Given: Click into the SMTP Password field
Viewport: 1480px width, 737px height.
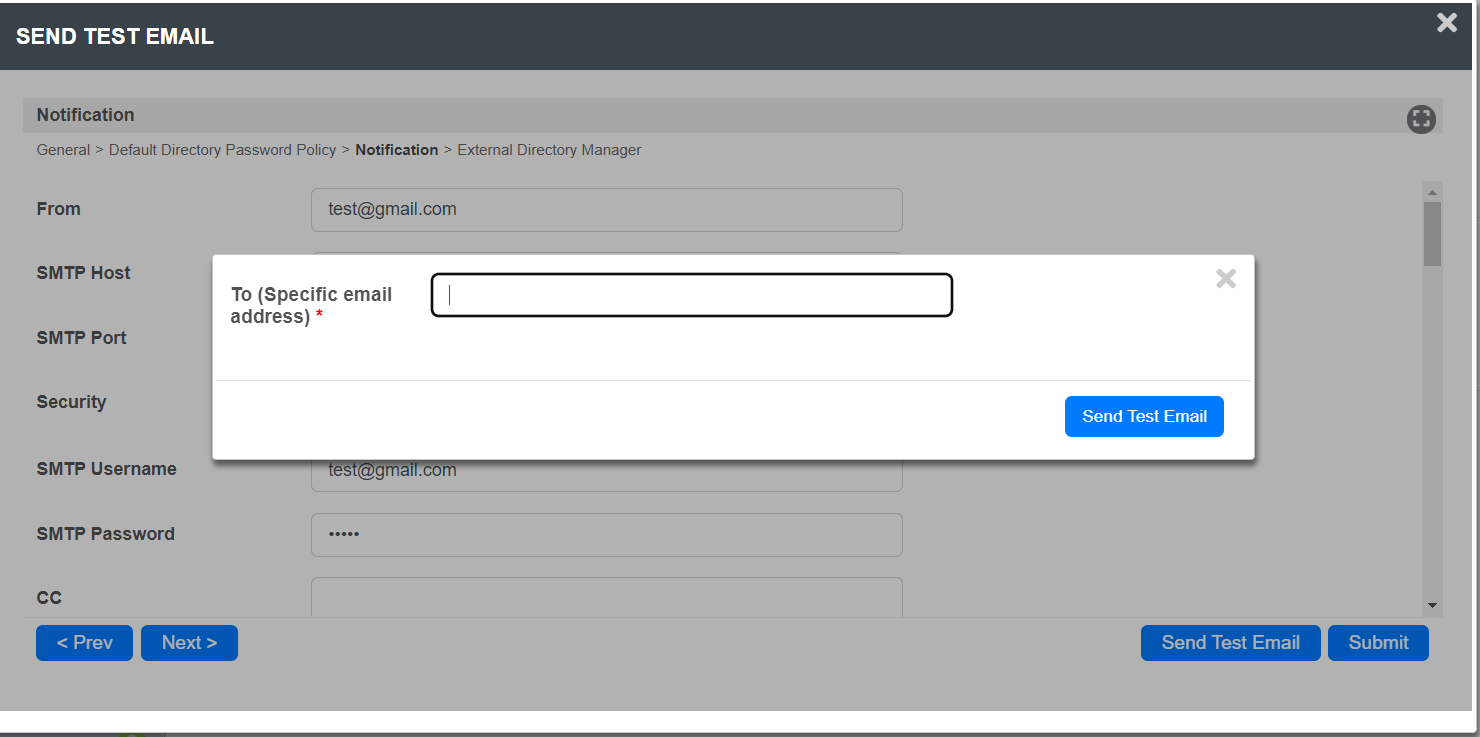Looking at the screenshot, I should pyautogui.click(x=606, y=535).
